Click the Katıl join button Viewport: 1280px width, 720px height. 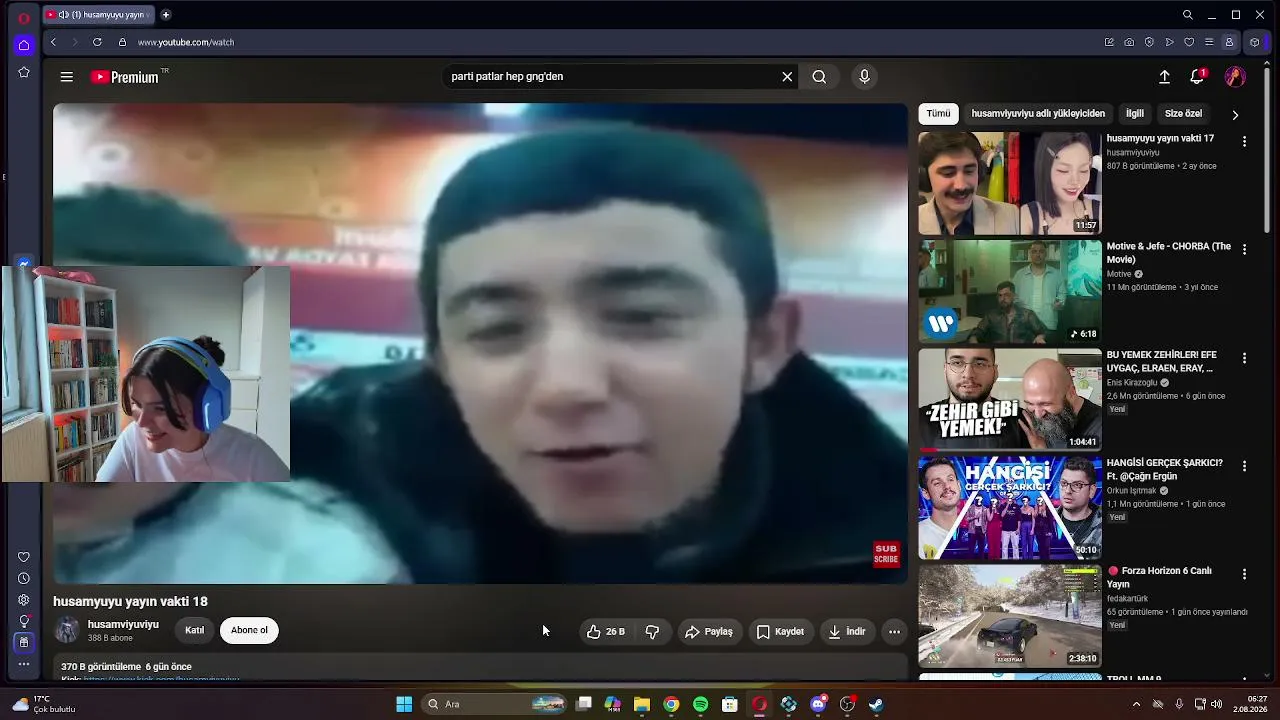tap(194, 630)
